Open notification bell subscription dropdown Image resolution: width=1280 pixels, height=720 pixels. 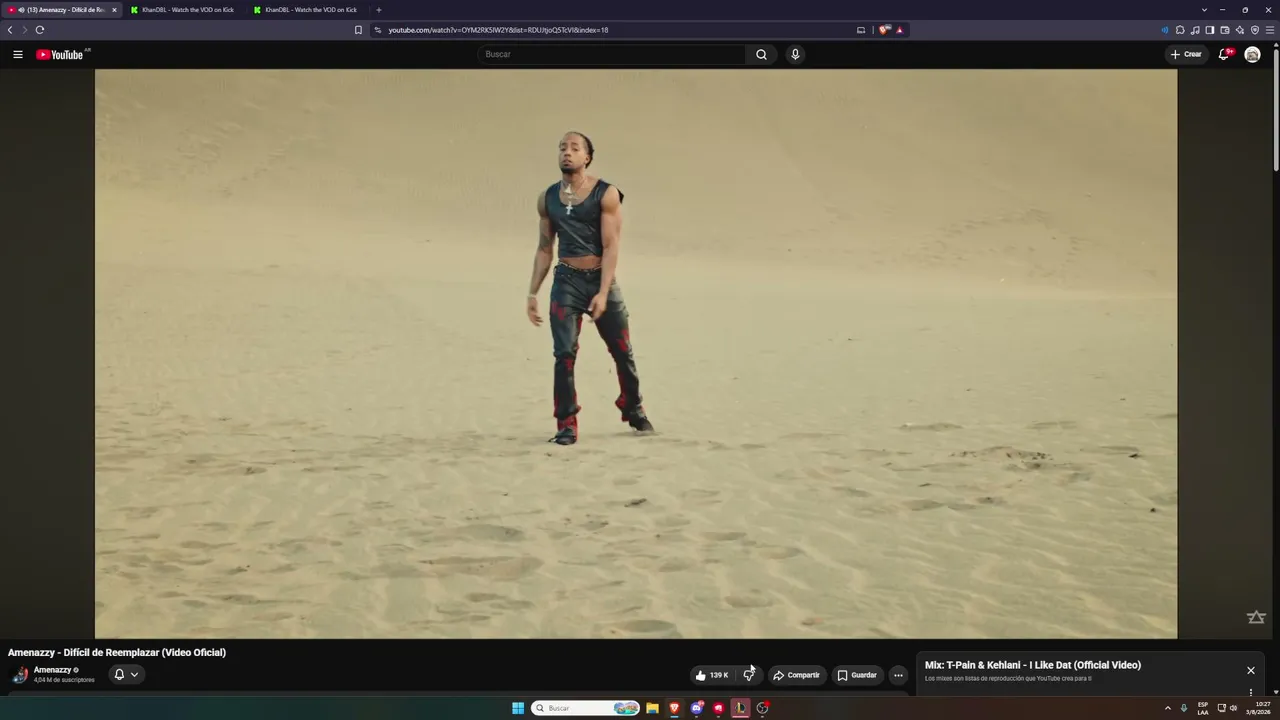tap(126, 674)
